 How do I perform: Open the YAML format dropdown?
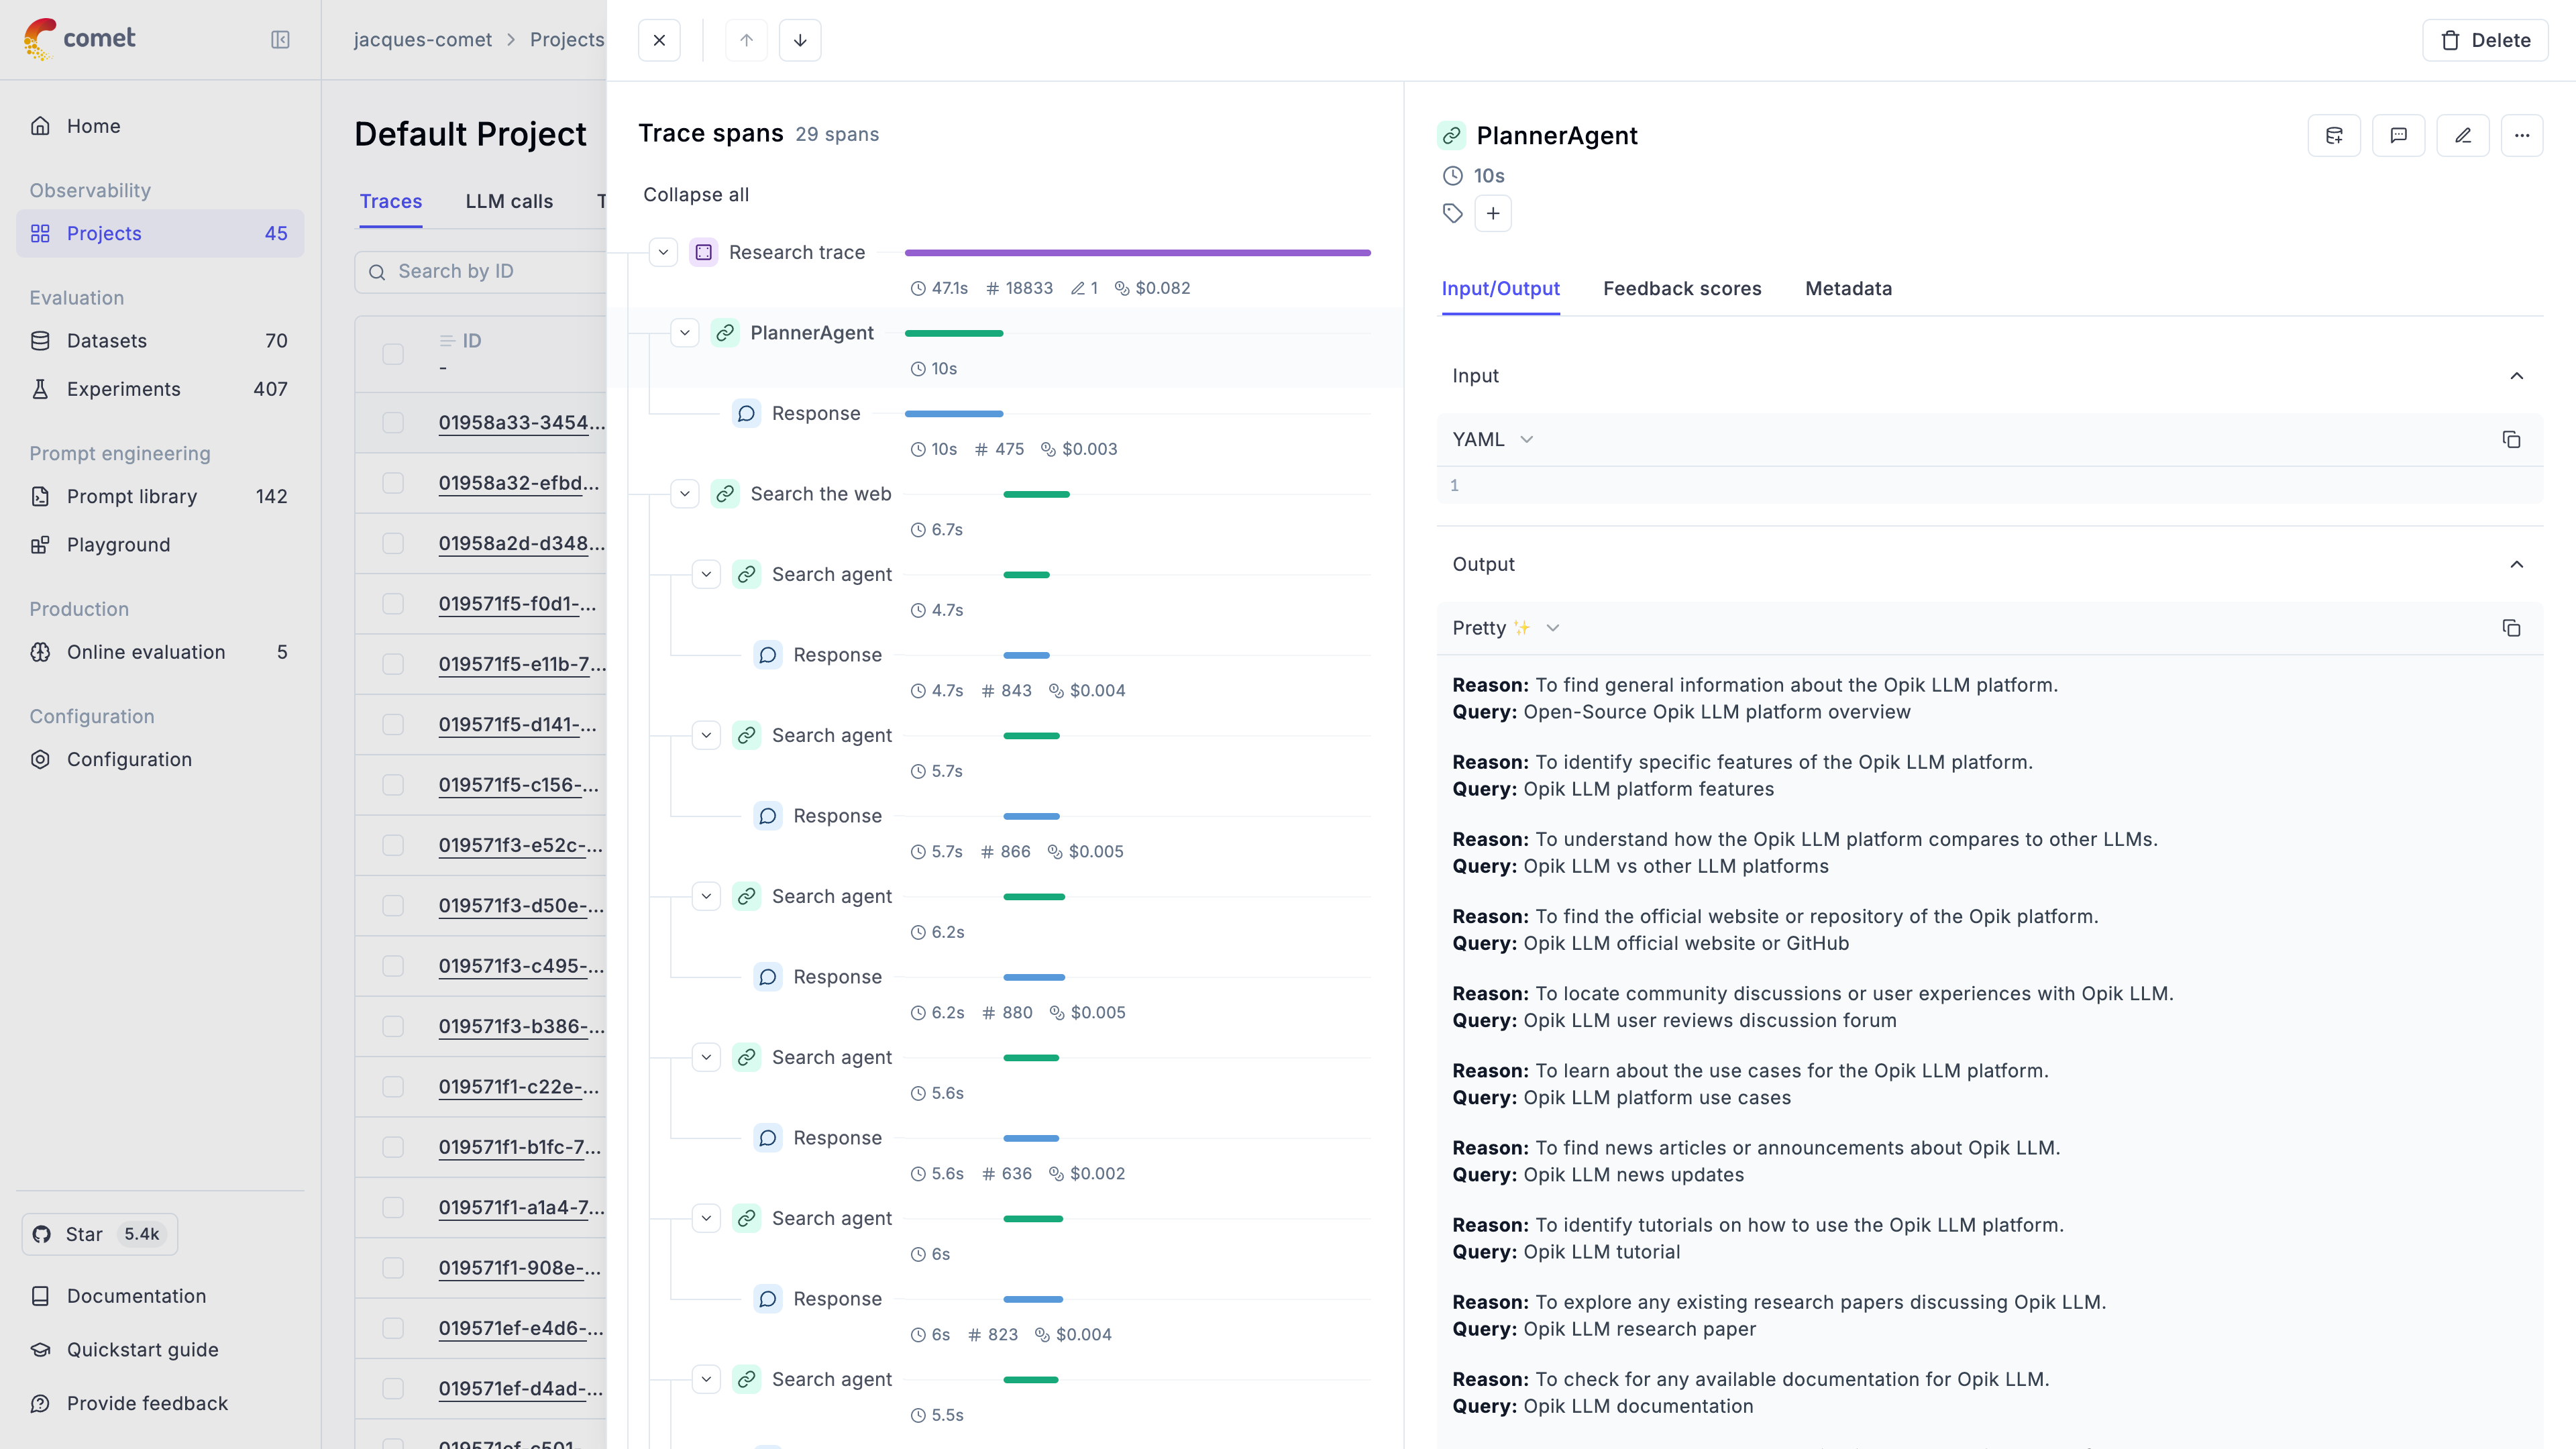[1493, 440]
